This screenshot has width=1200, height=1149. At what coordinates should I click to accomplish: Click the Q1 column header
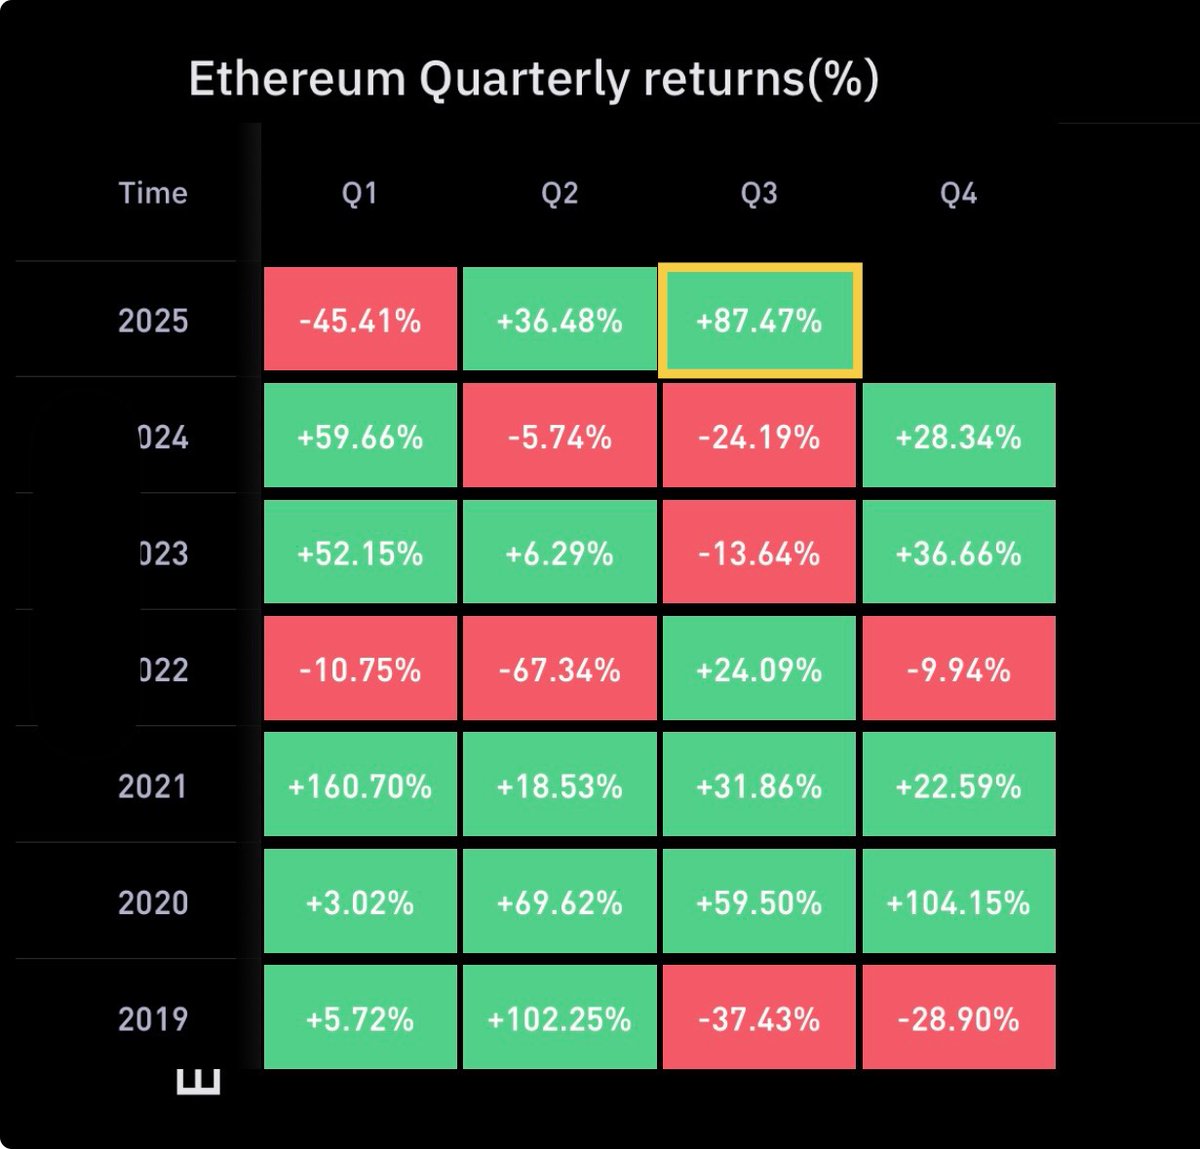(360, 193)
